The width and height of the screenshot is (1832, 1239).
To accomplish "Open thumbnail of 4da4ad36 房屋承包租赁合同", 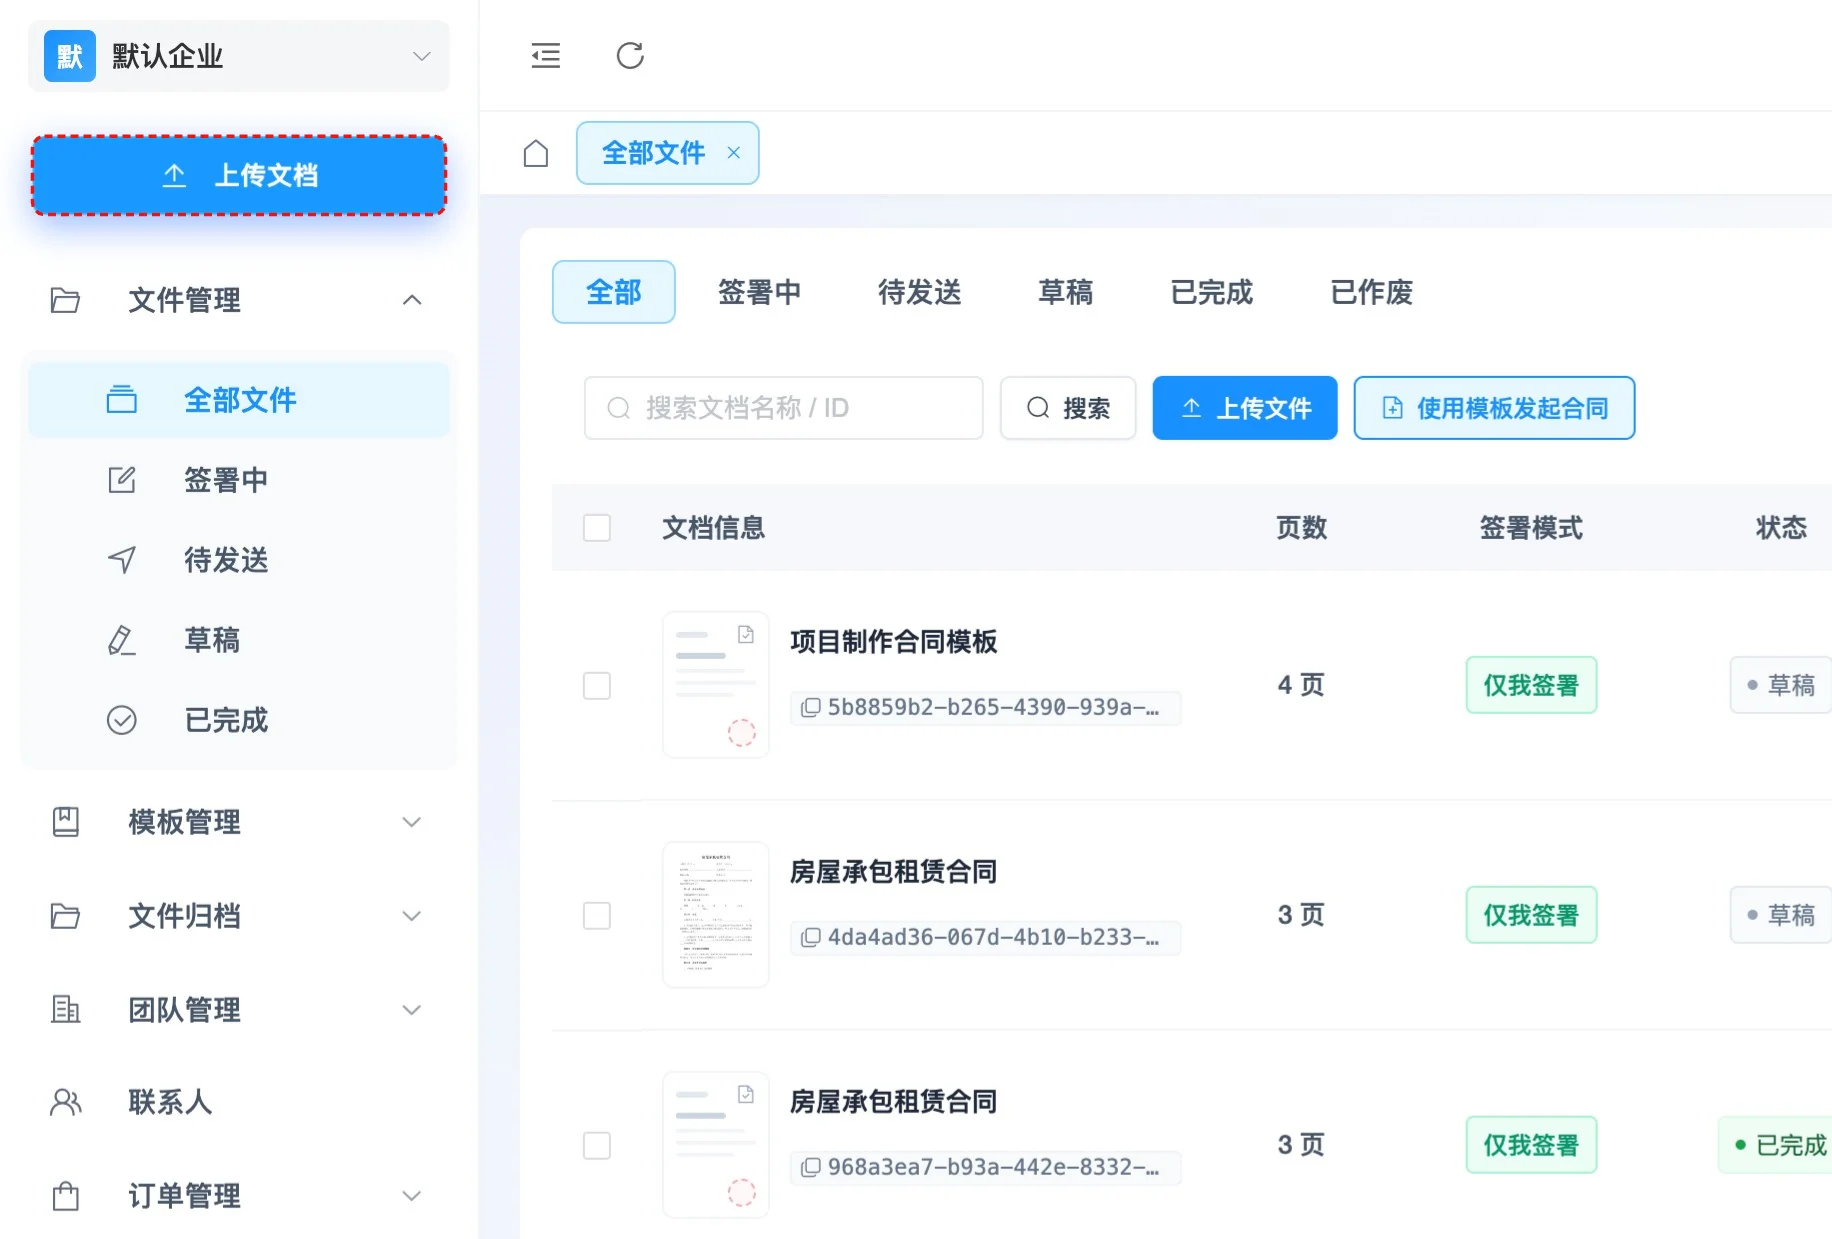I will tap(716, 915).
